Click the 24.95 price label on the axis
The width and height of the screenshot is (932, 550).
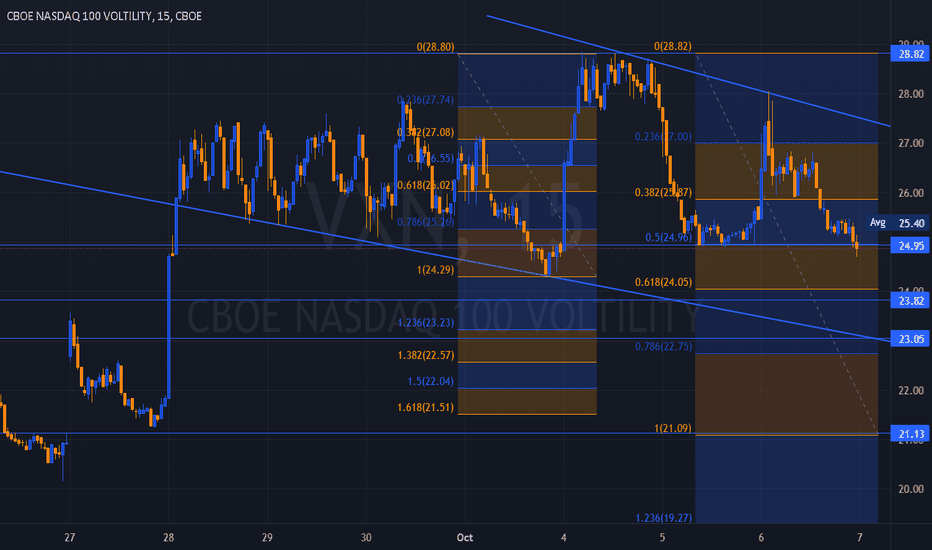pyautogui.click(x=911, y=246)
